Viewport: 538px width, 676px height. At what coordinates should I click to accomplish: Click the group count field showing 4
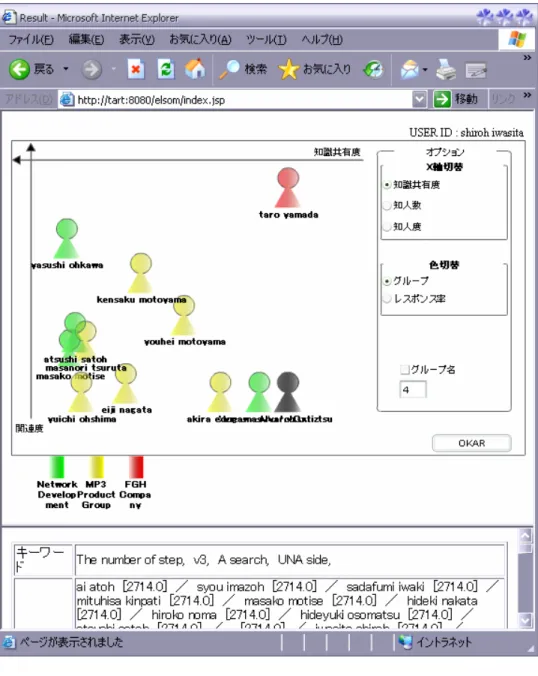[413, 390]
